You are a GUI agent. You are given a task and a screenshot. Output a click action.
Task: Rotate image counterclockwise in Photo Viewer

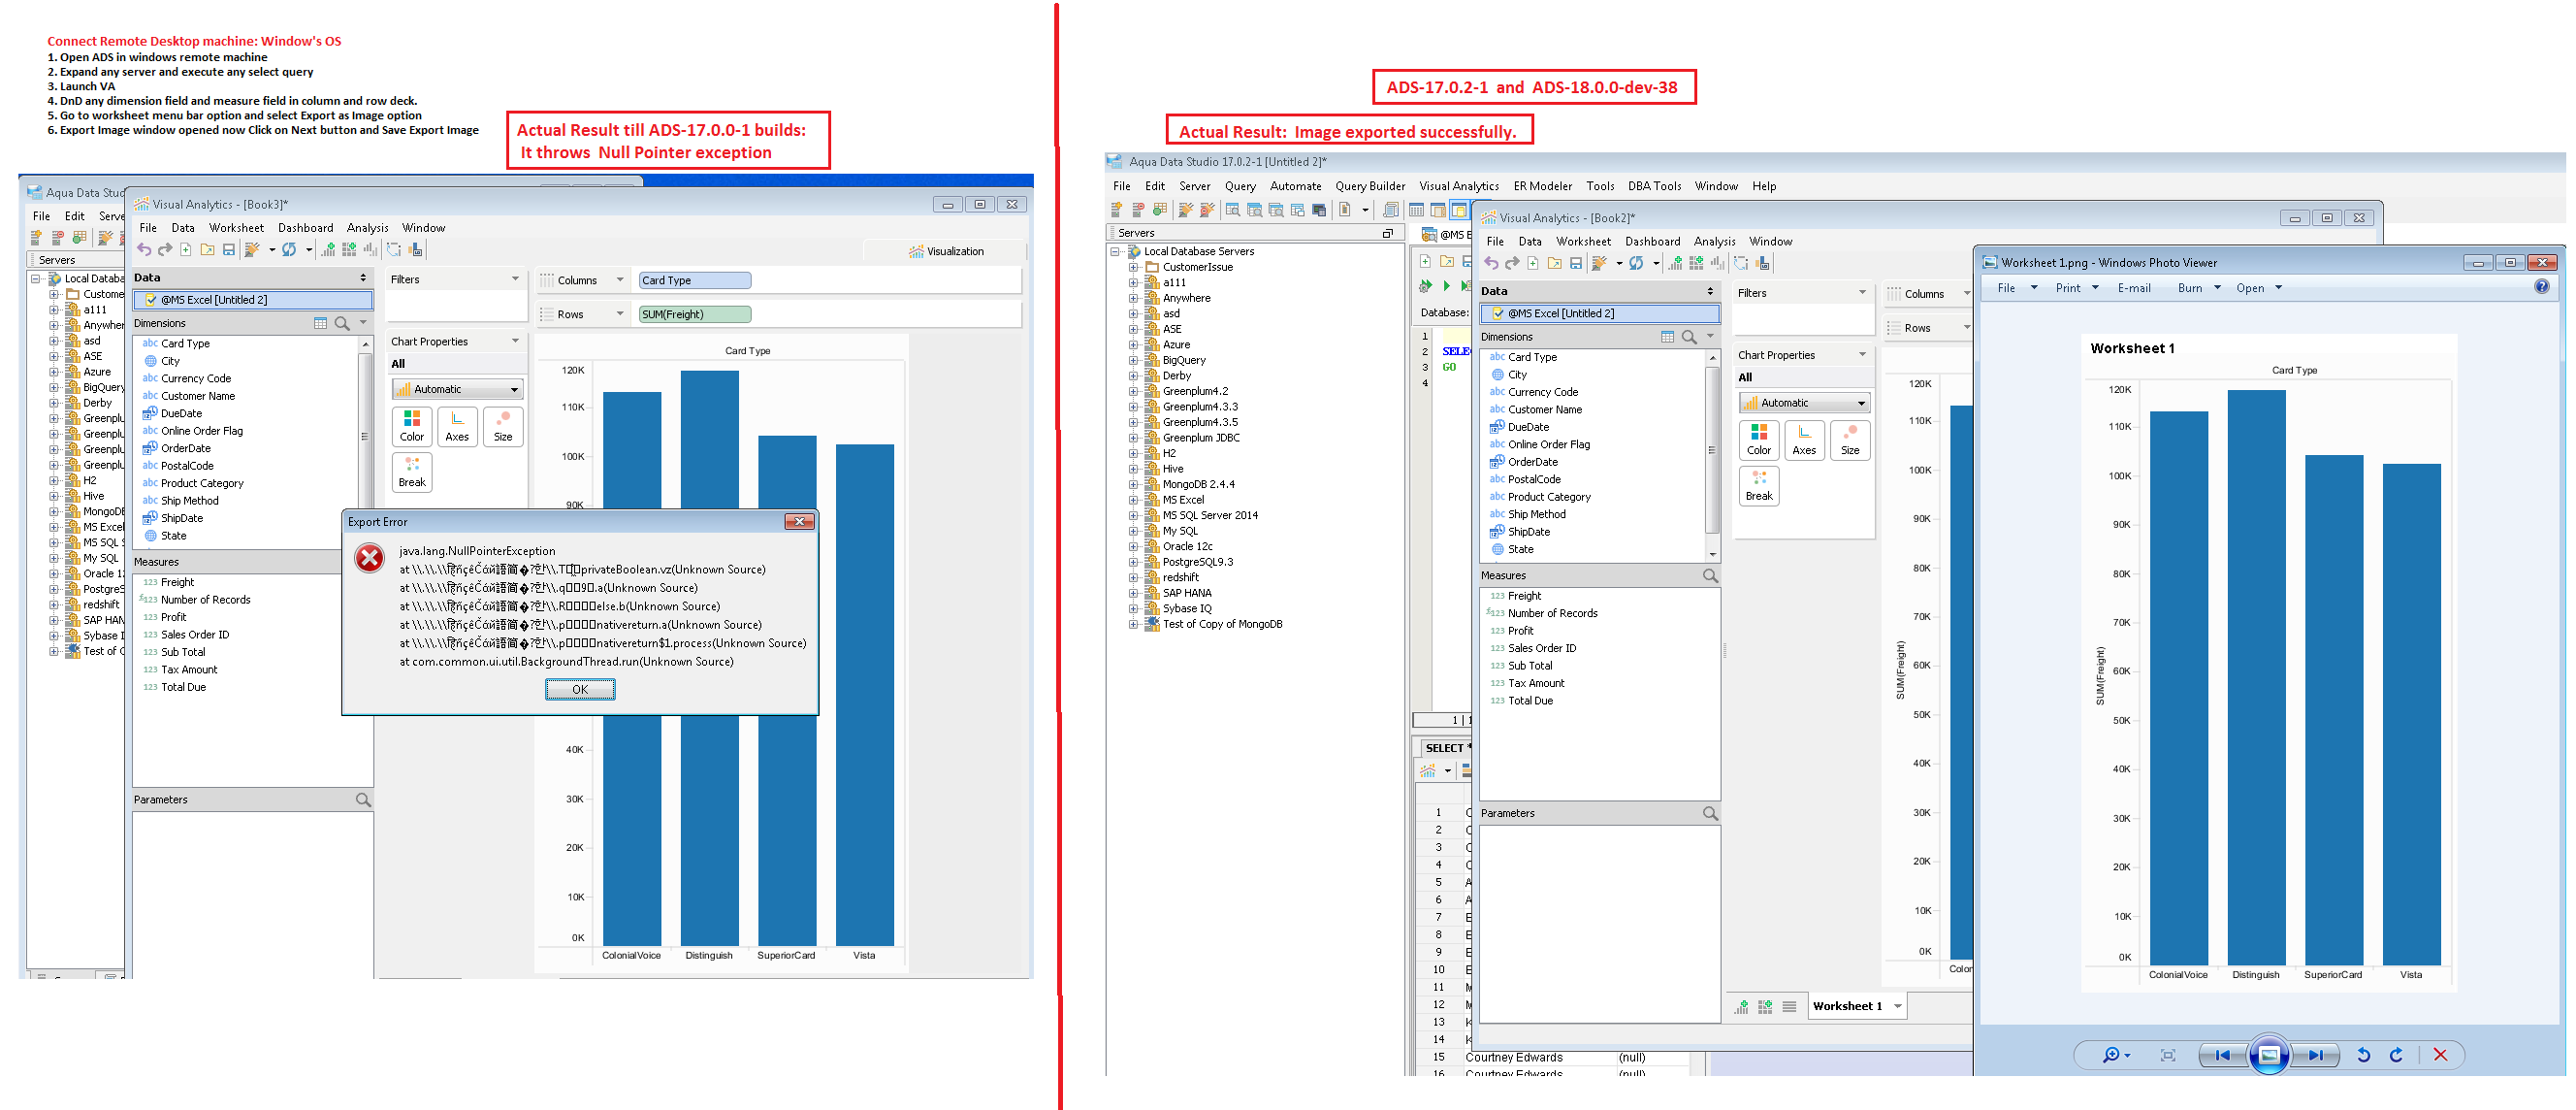[x=2363, y=1054]
